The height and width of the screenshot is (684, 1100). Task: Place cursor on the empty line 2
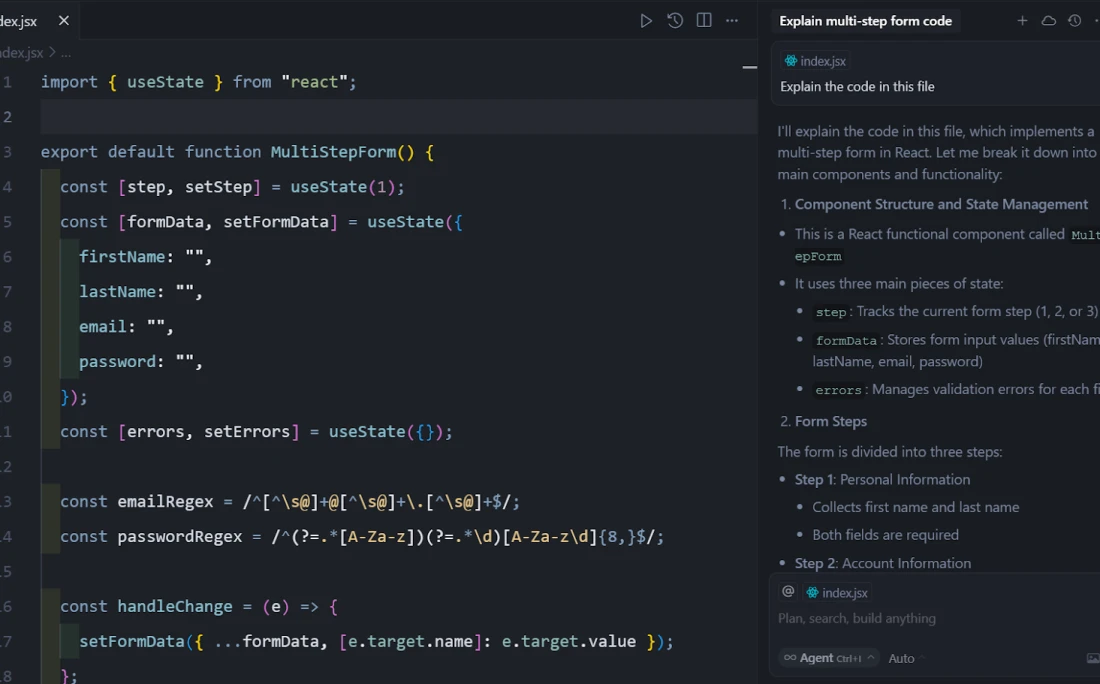click(300, 117)
